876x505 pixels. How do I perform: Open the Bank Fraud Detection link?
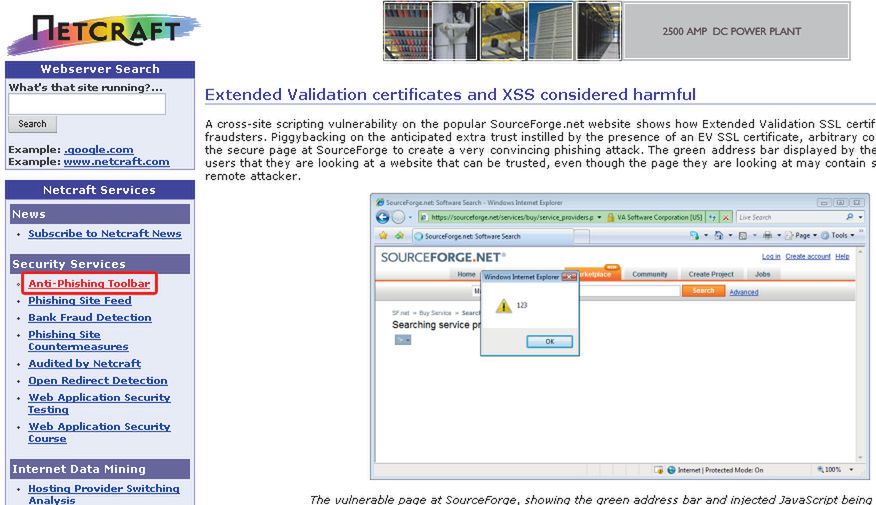(90, 317)
